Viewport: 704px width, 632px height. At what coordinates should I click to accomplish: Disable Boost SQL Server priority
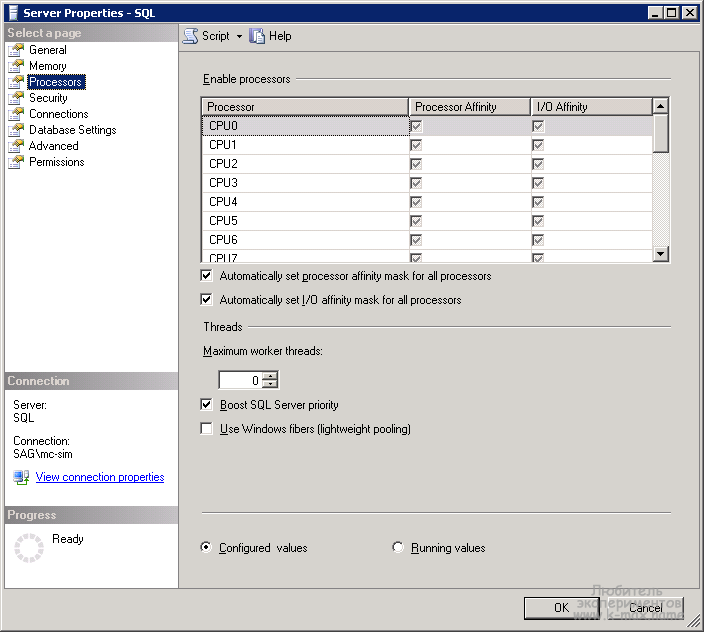(207, 405)
